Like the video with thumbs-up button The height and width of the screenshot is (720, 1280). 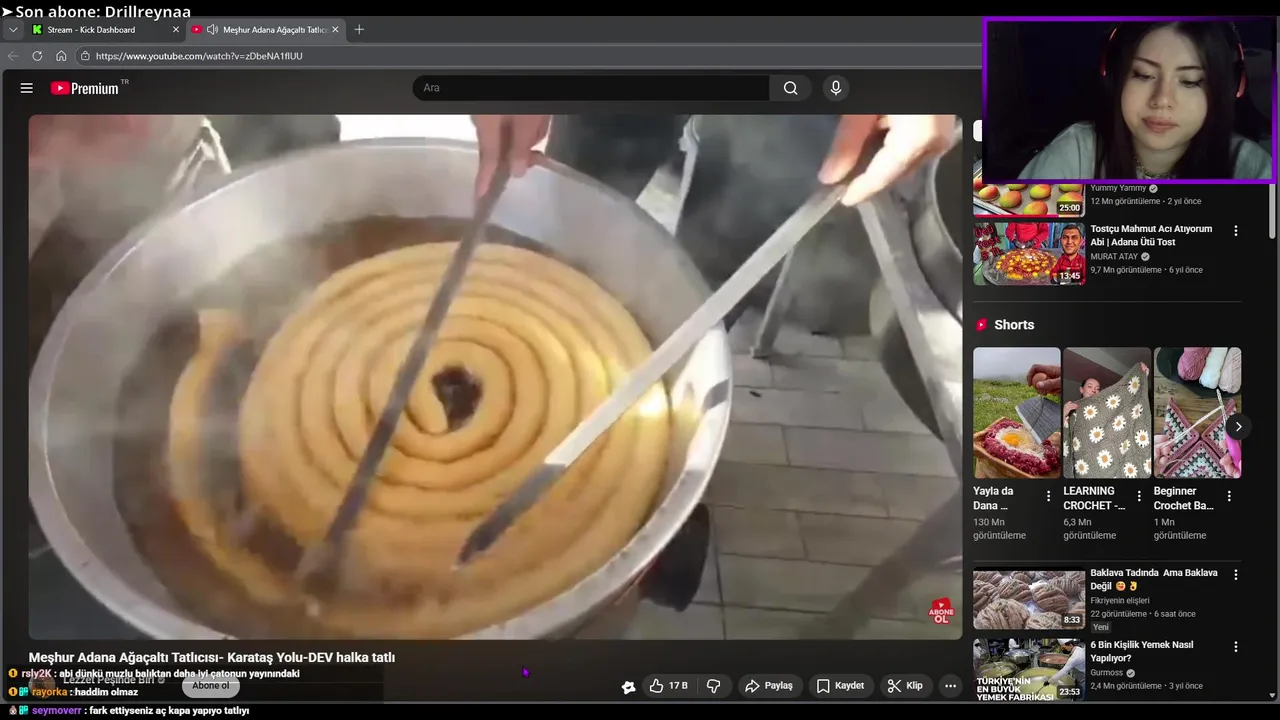[668, 686]
